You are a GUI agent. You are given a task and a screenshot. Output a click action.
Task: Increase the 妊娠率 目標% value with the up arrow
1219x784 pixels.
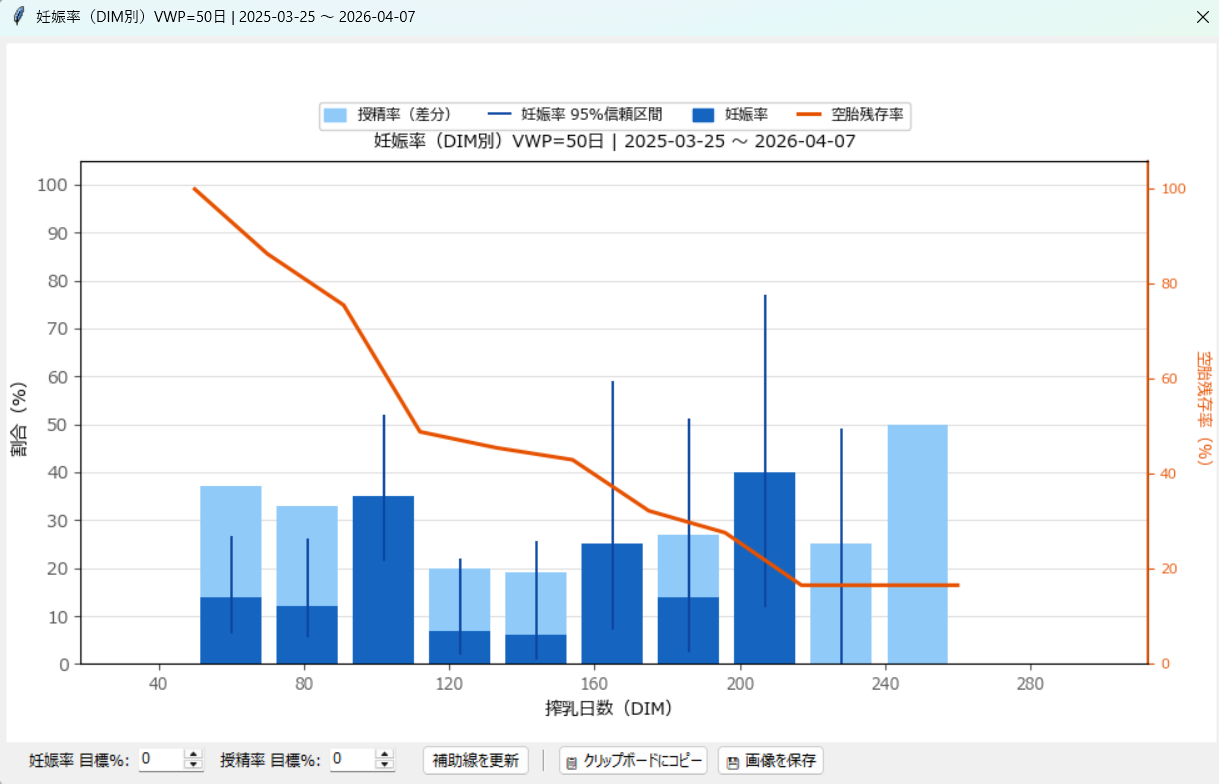click(x=194, y=754)
